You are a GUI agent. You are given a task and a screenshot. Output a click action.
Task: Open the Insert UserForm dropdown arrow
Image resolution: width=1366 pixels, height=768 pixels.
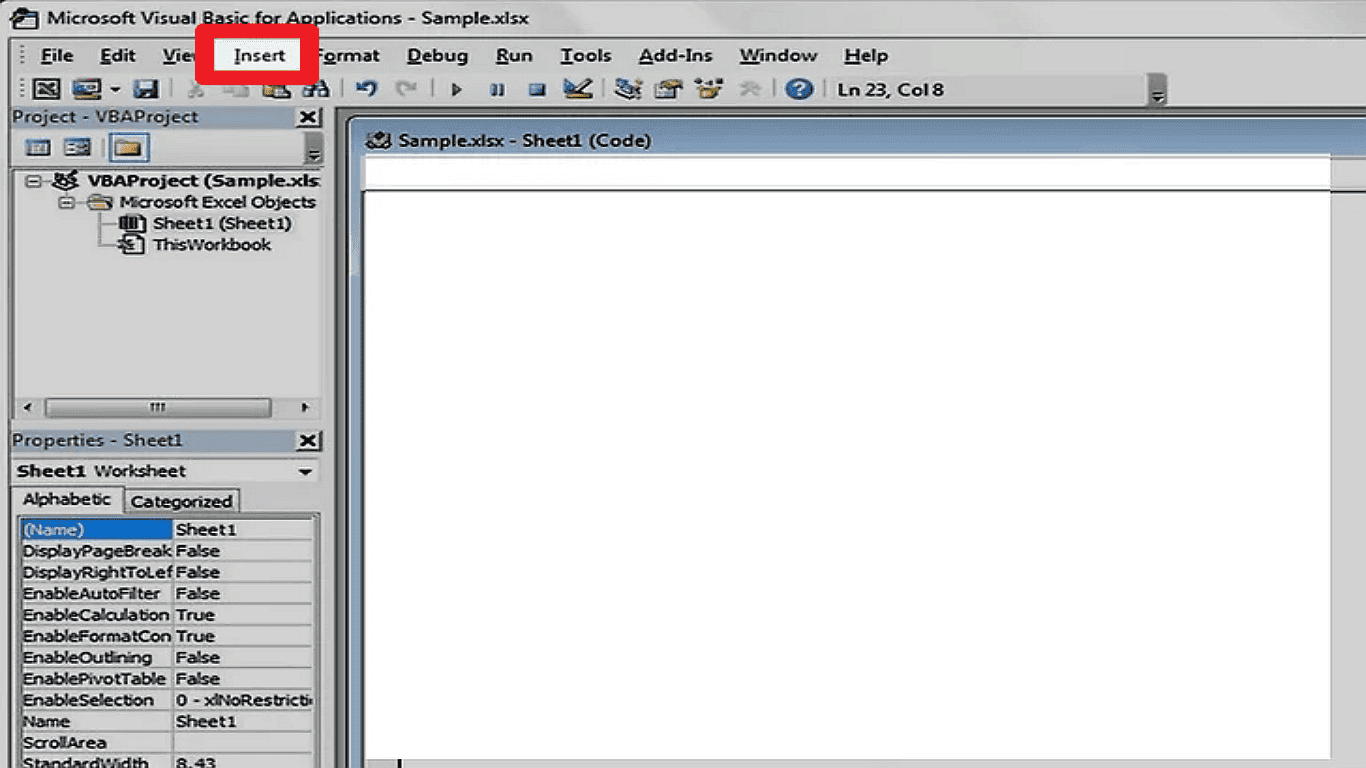click(x=114, y=89)
